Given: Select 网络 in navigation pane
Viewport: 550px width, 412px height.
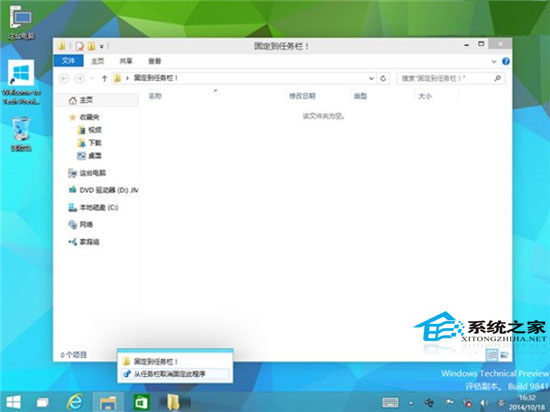Looking at the screenshot, I should [x=81, y=224].
